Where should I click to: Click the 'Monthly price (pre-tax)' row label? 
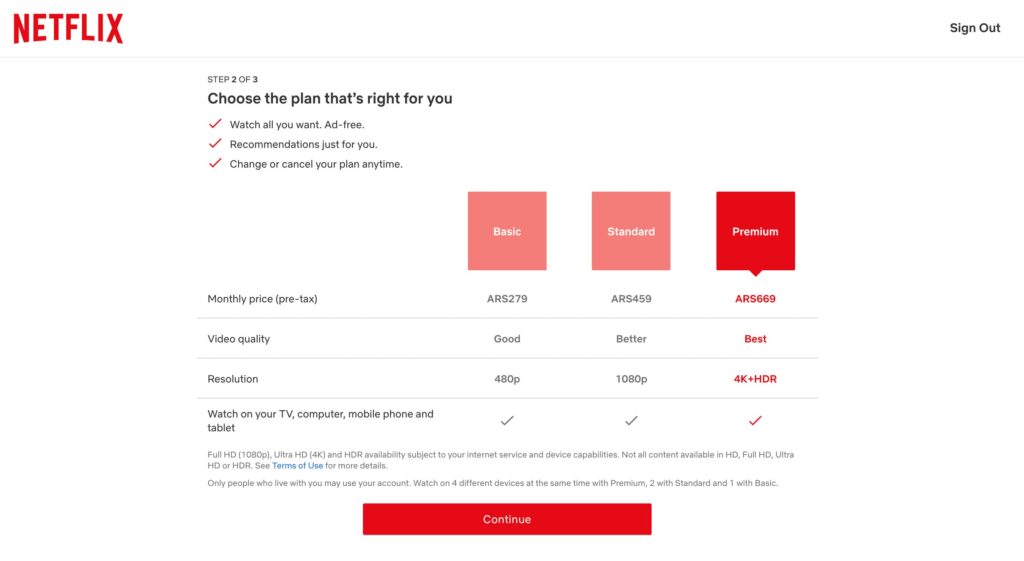[x=263, y=298]
